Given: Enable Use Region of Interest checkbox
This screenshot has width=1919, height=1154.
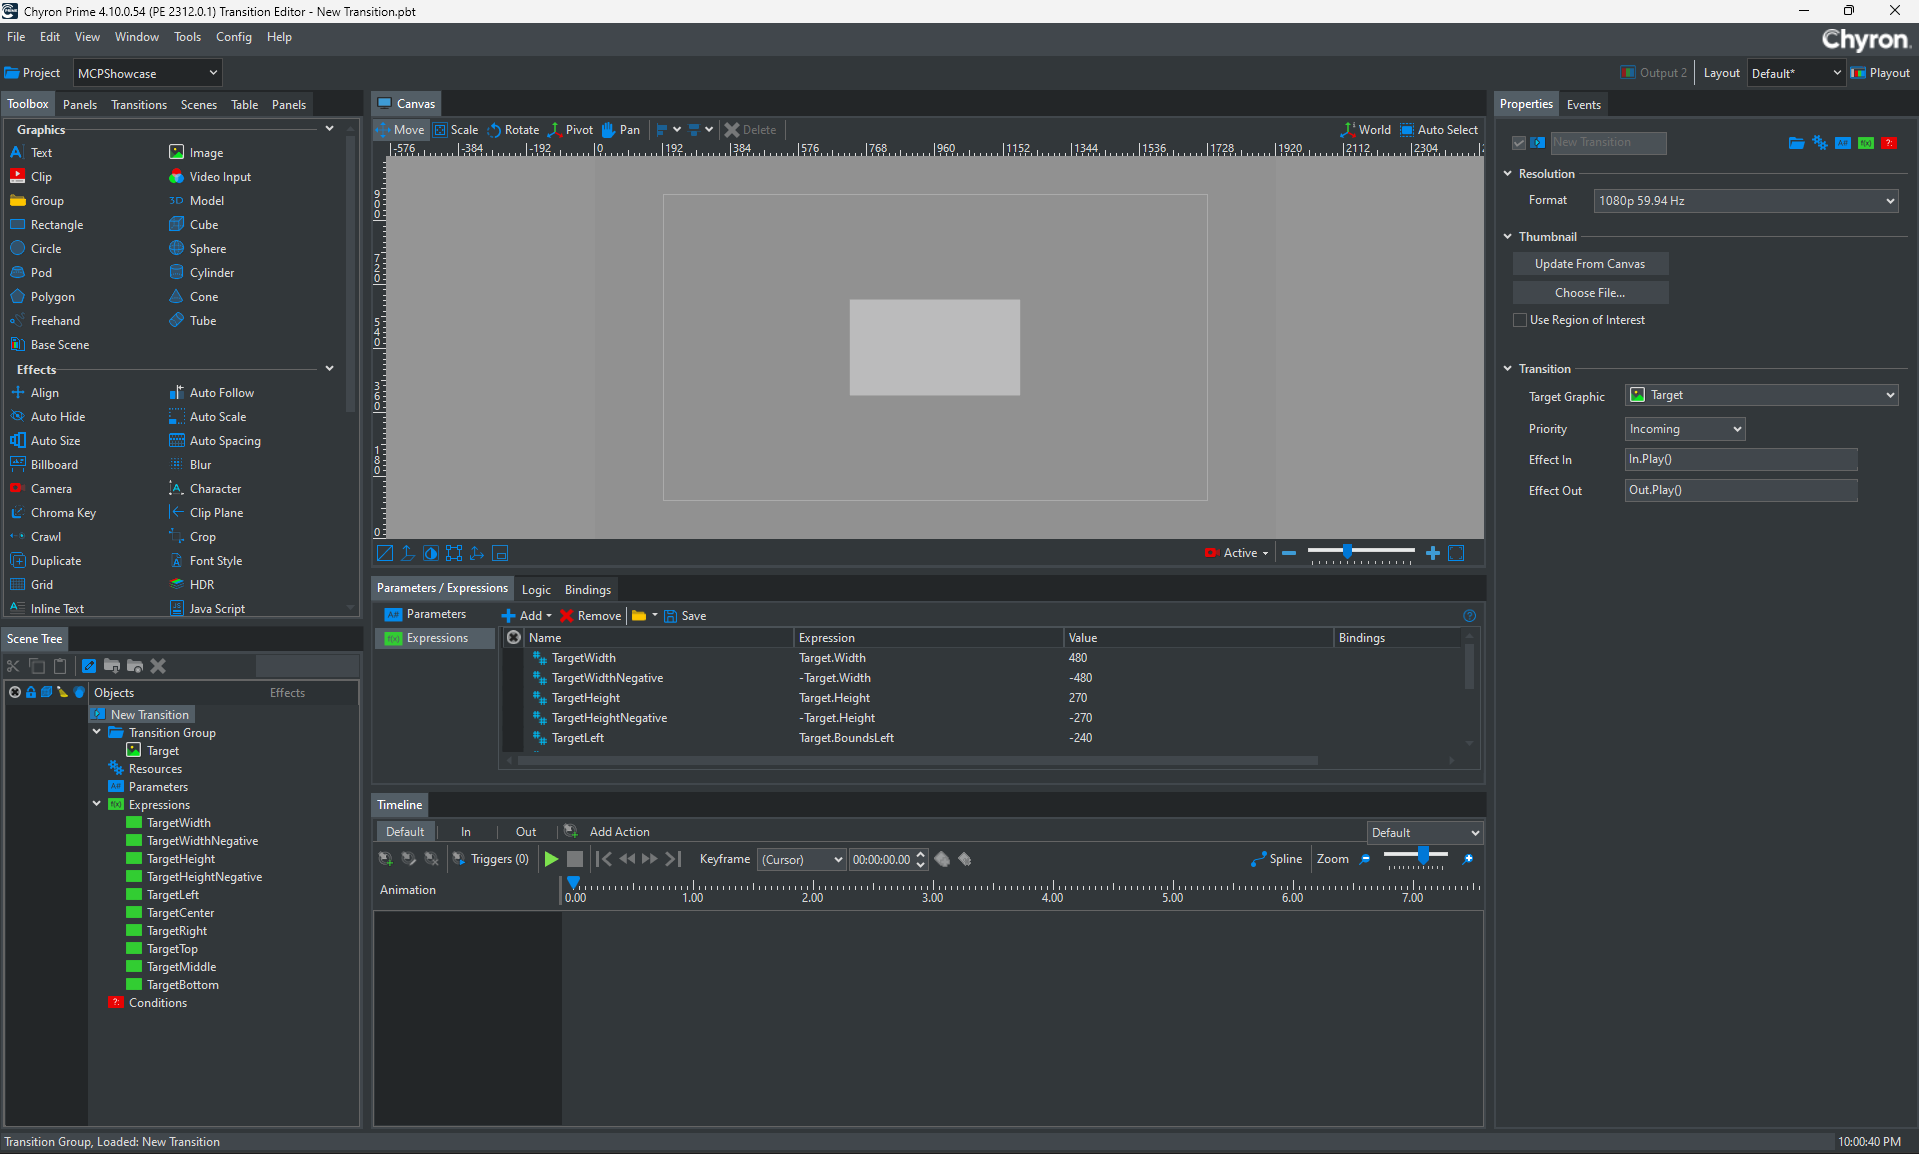Looking at the screenshot, I should [x=1520, y=320].
